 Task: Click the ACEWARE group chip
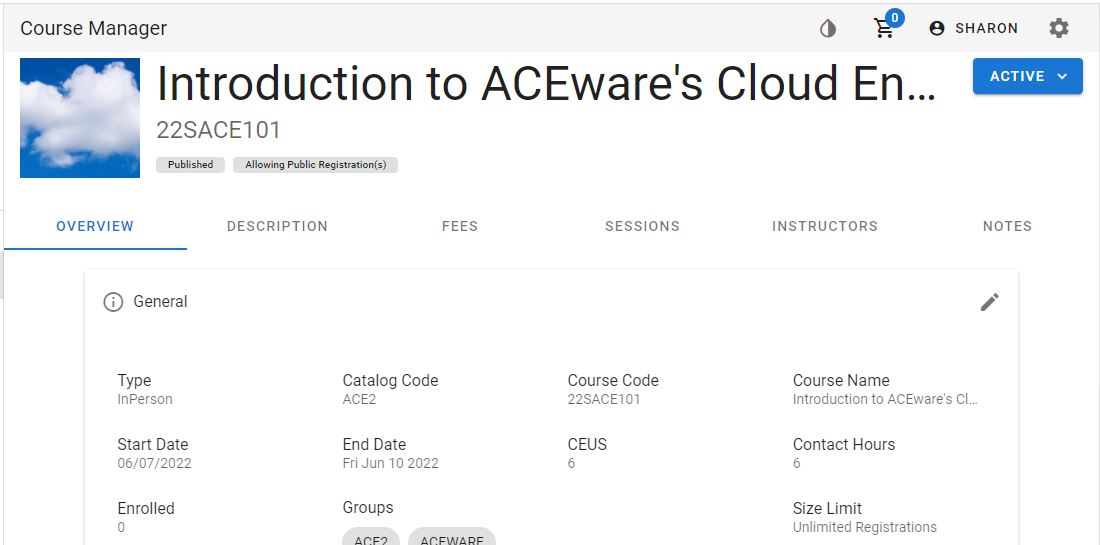452,538
